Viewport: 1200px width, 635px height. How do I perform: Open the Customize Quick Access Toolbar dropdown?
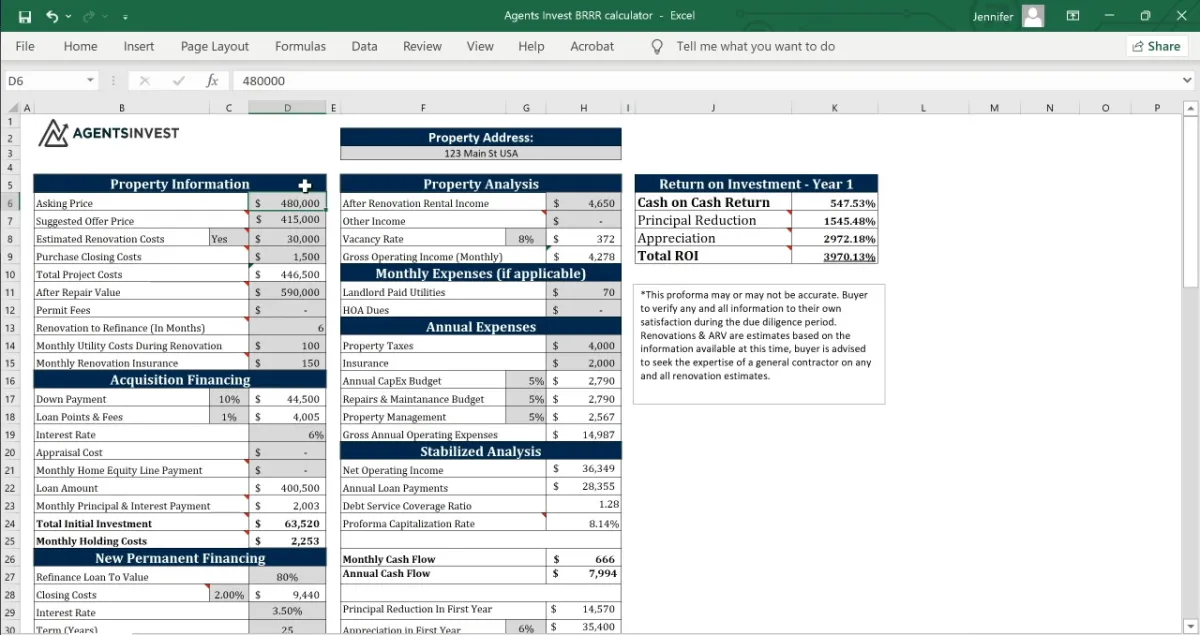[x=125, y=17]
